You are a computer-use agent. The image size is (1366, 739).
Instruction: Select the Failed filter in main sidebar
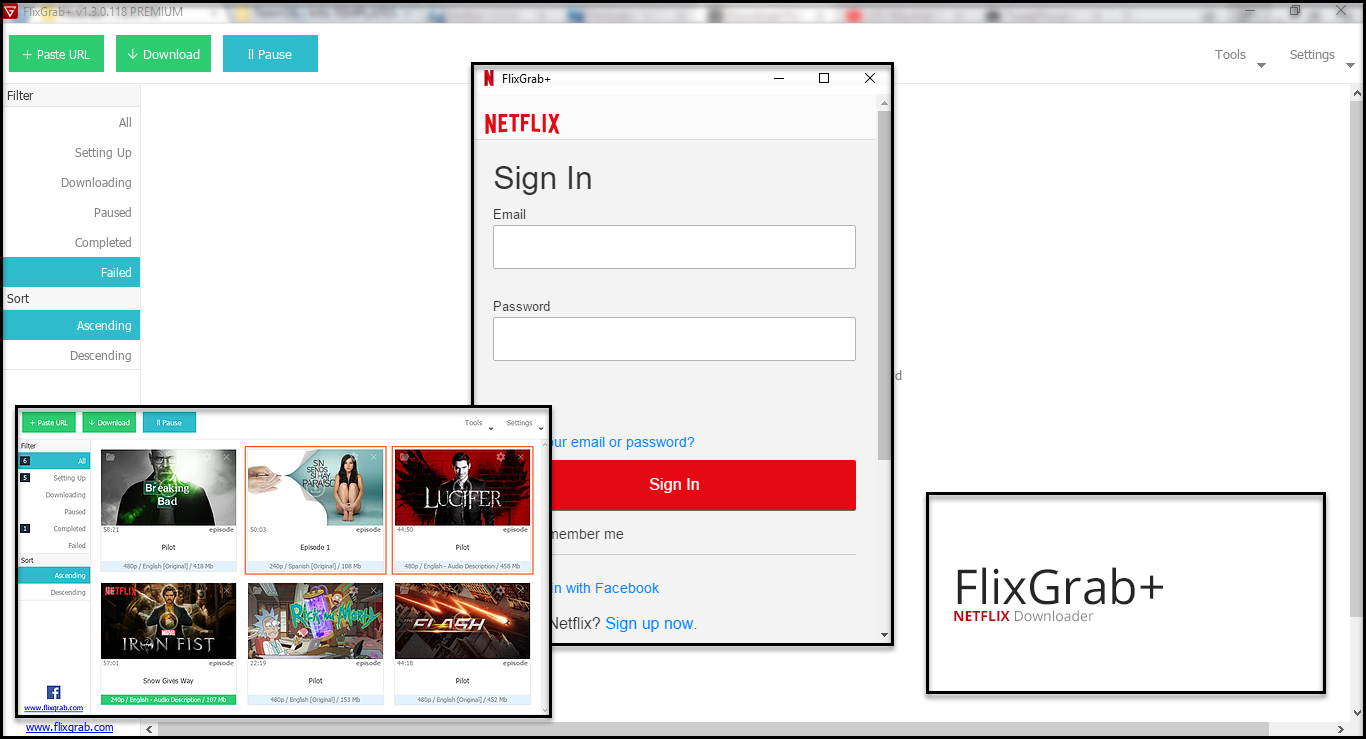[x=71, y=273]
